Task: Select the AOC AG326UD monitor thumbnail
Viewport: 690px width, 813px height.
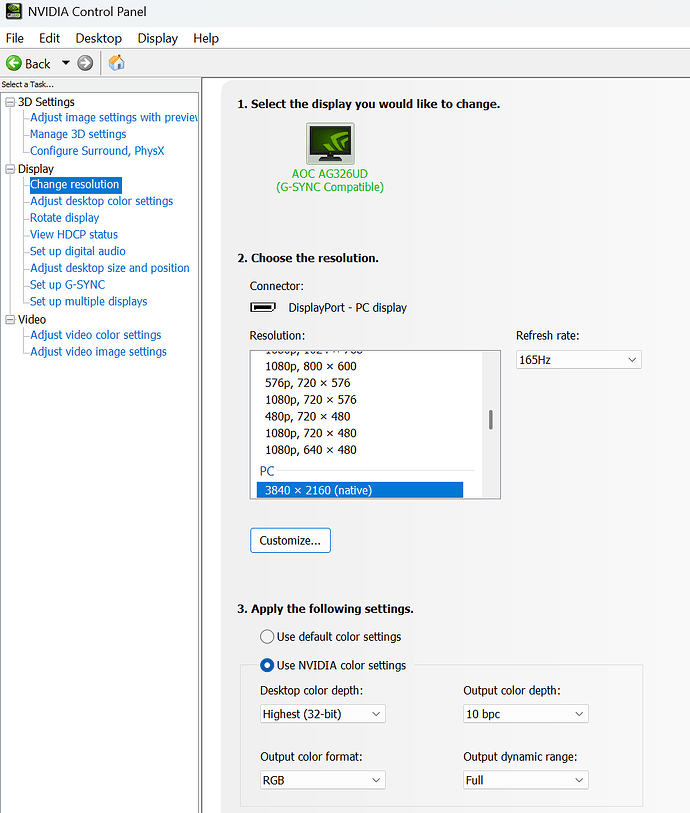Action: [330, 144]
